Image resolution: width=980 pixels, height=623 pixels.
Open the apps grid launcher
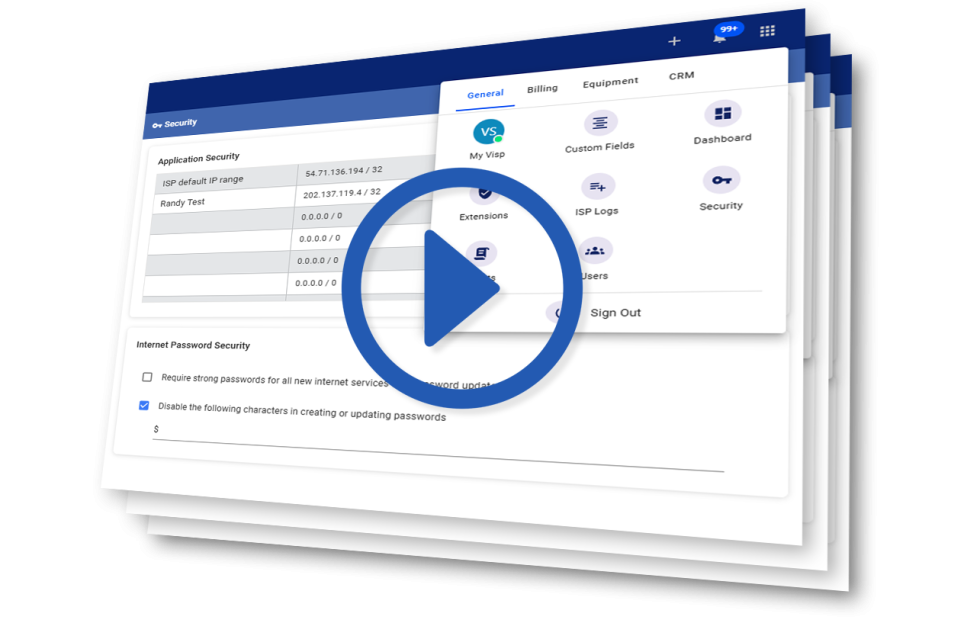767,31
